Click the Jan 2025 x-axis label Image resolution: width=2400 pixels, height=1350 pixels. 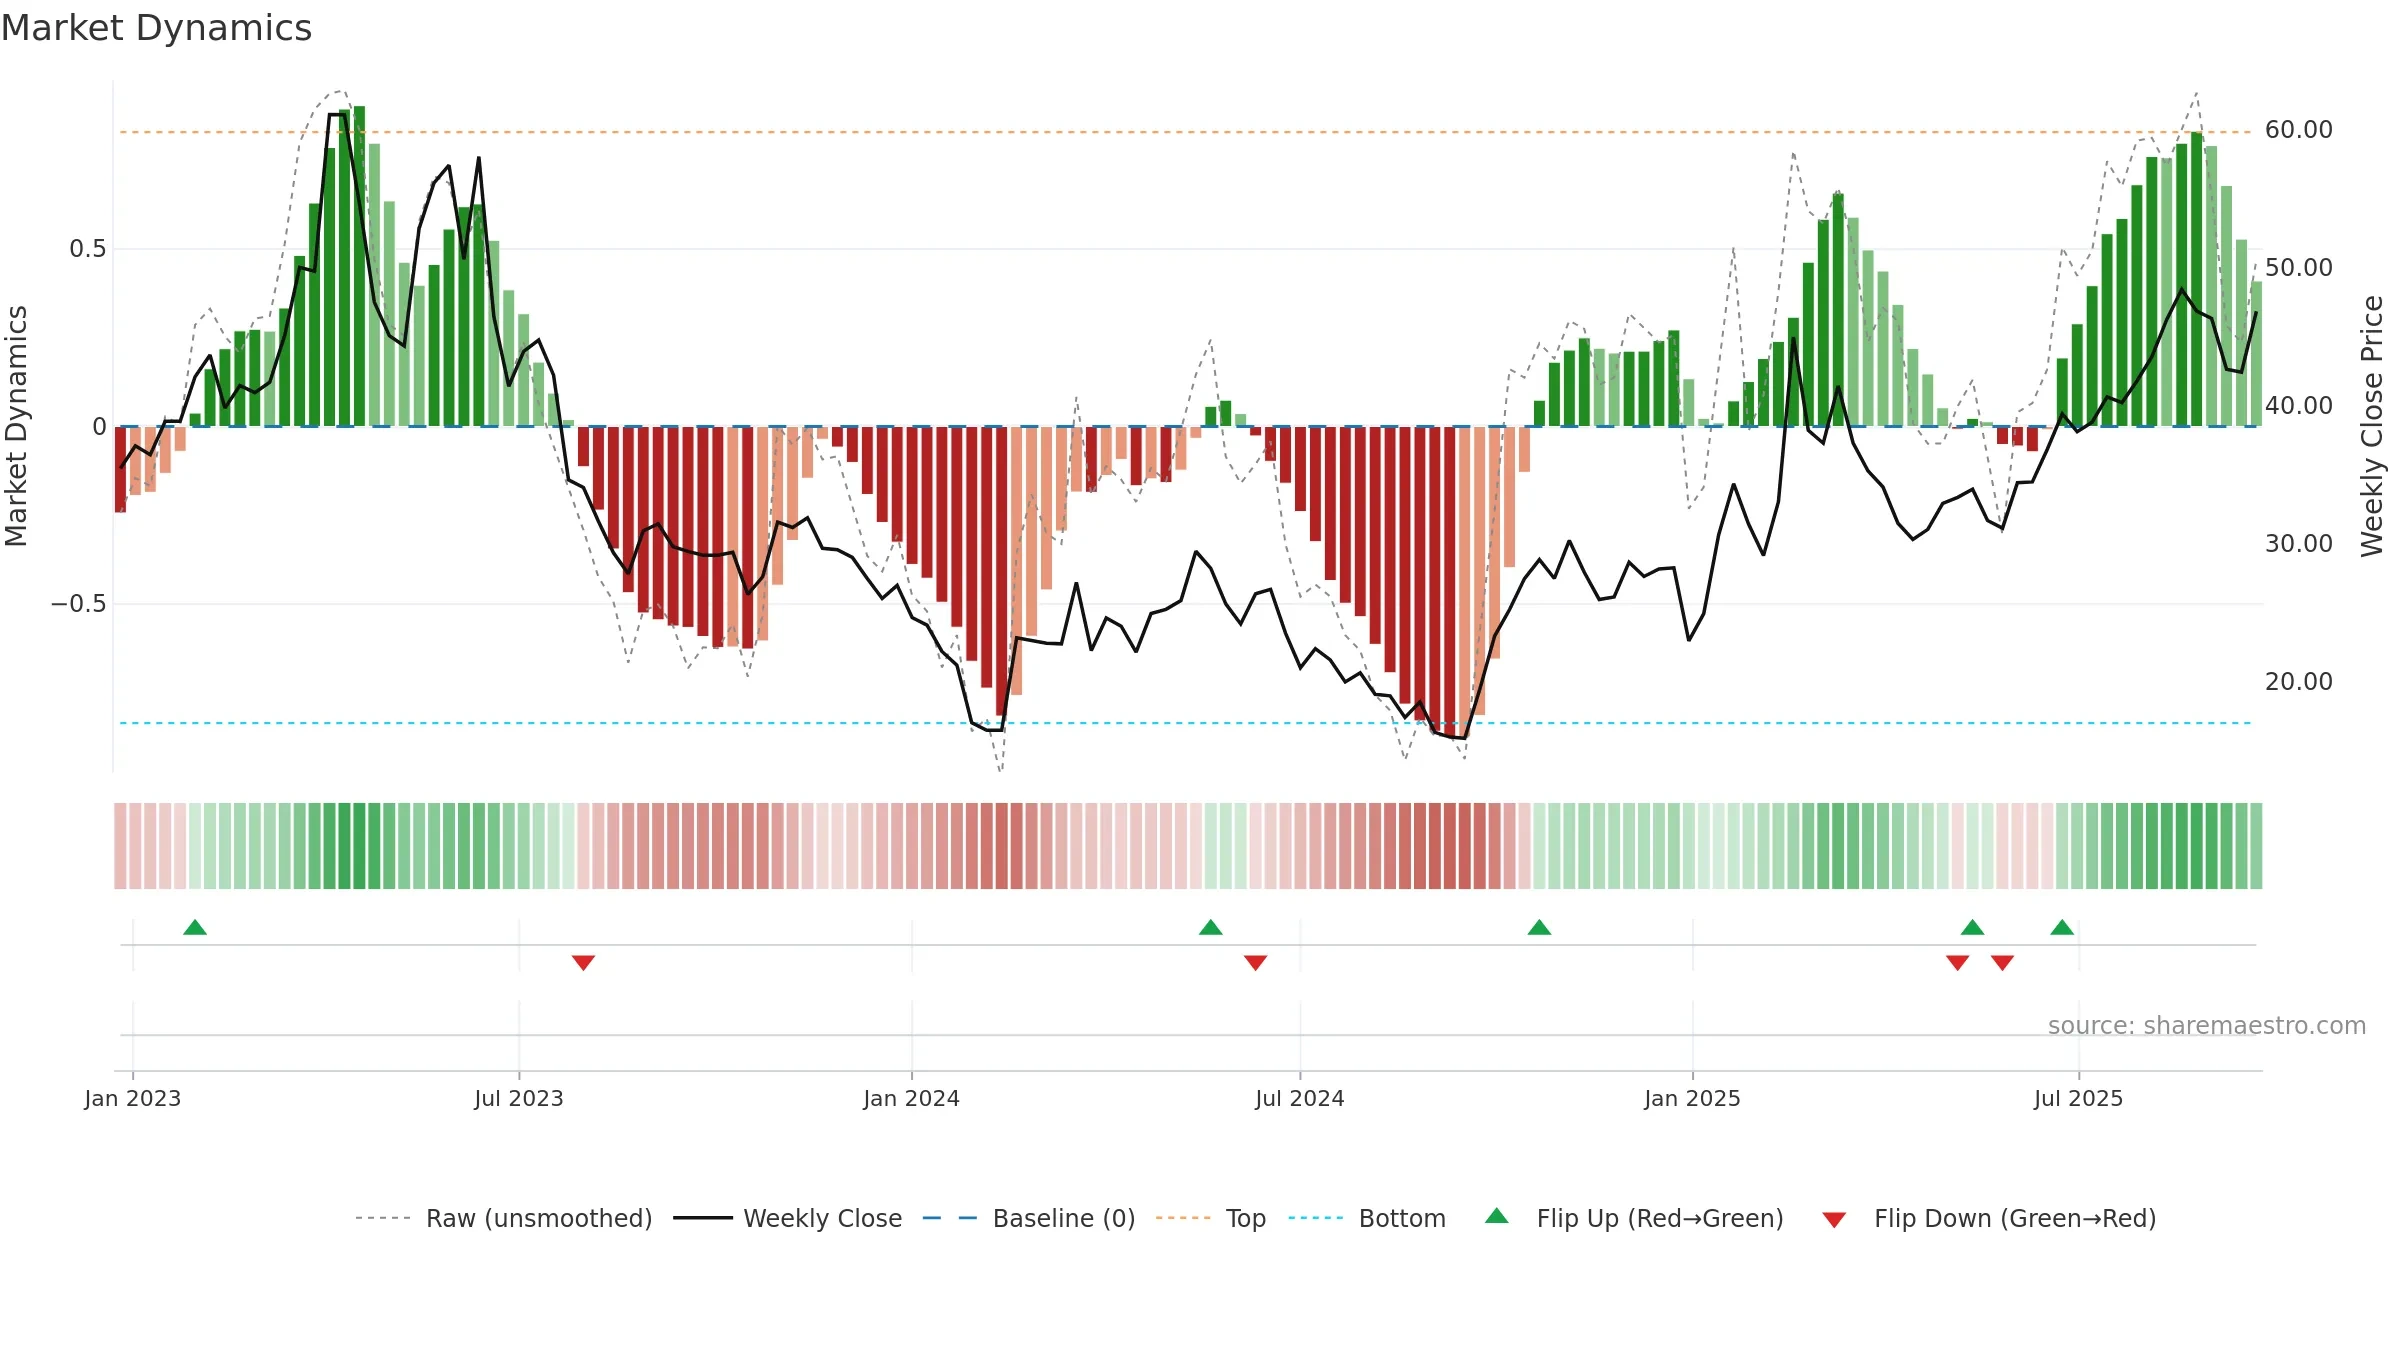click(x=1693, y=1098)
